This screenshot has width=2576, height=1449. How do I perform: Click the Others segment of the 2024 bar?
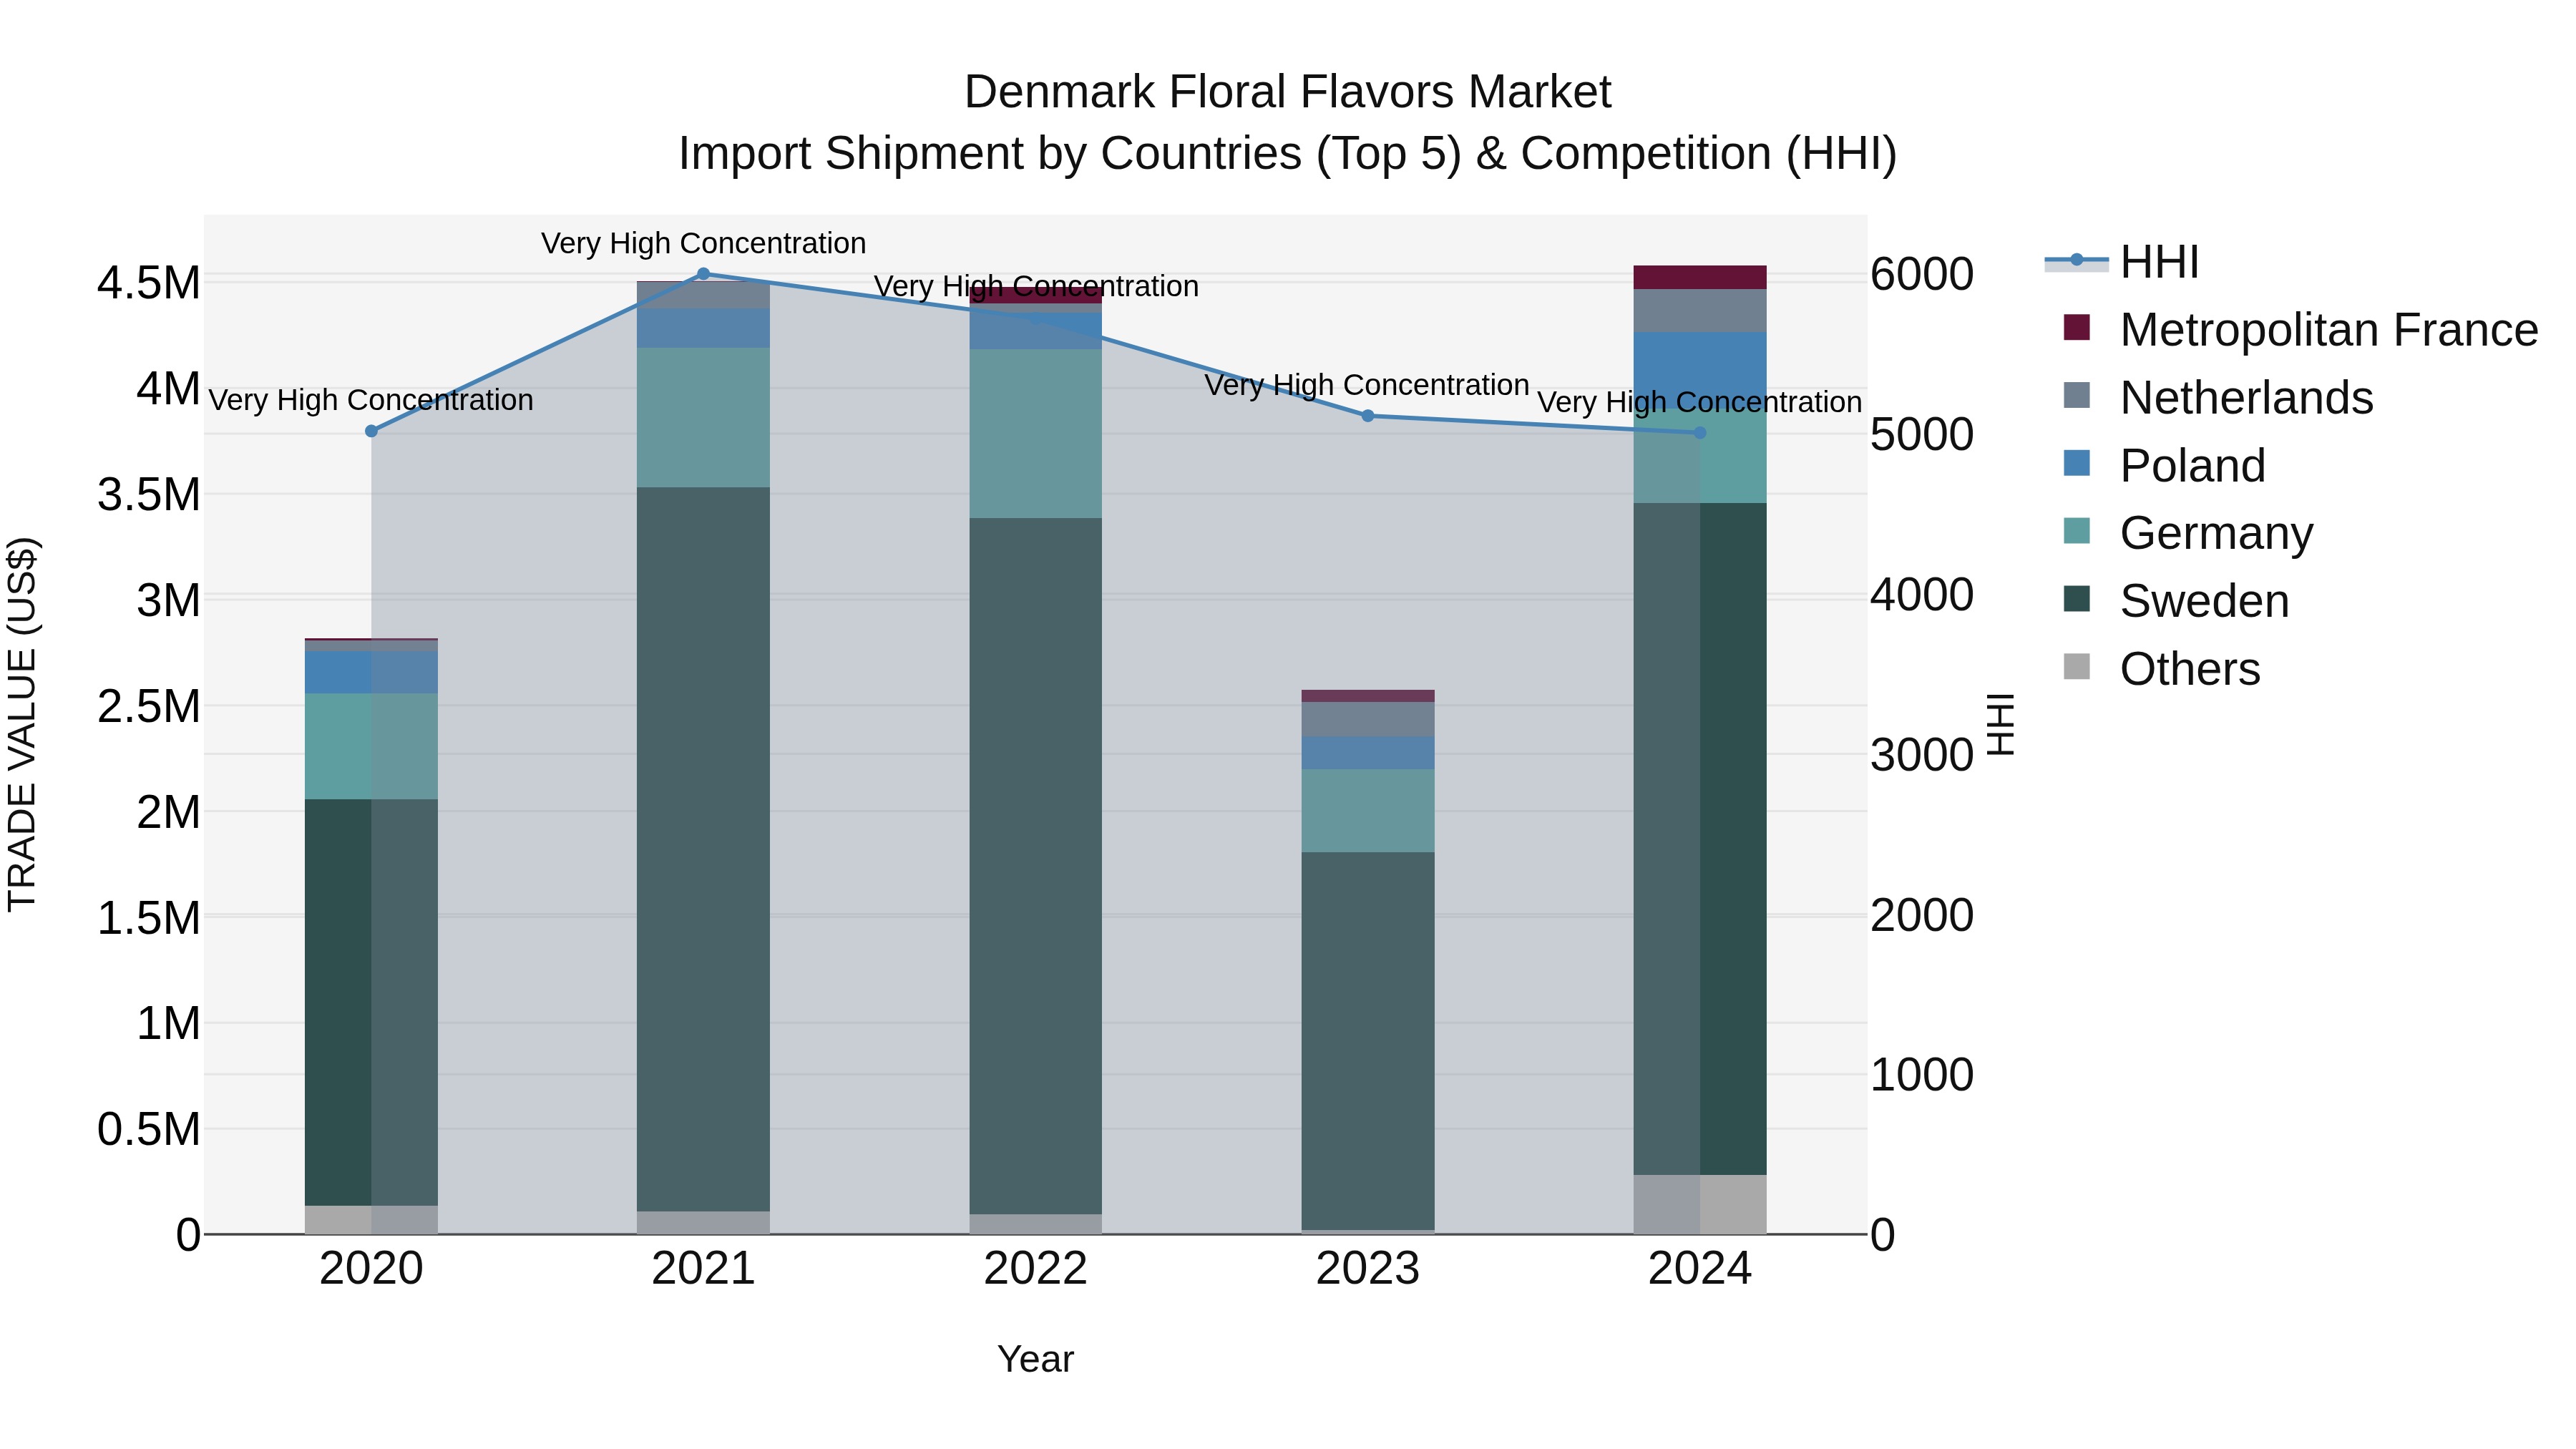[1700, 1205]
